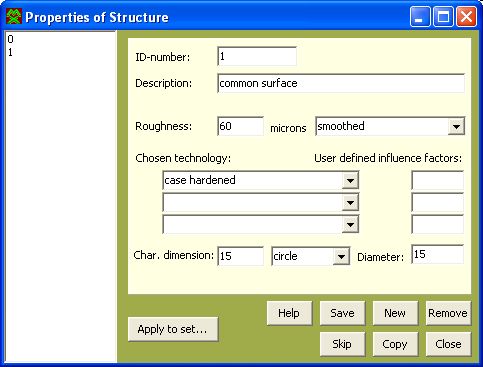Create a New structure entry

coord(395,313)
